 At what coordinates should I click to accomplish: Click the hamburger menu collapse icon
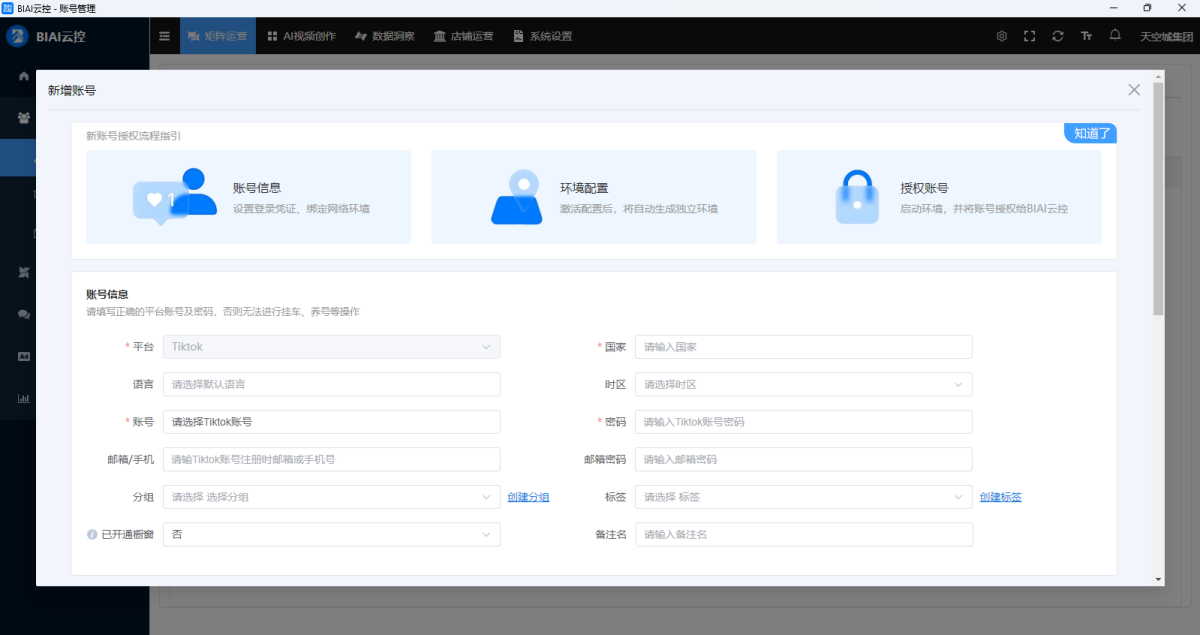[165, 36]
